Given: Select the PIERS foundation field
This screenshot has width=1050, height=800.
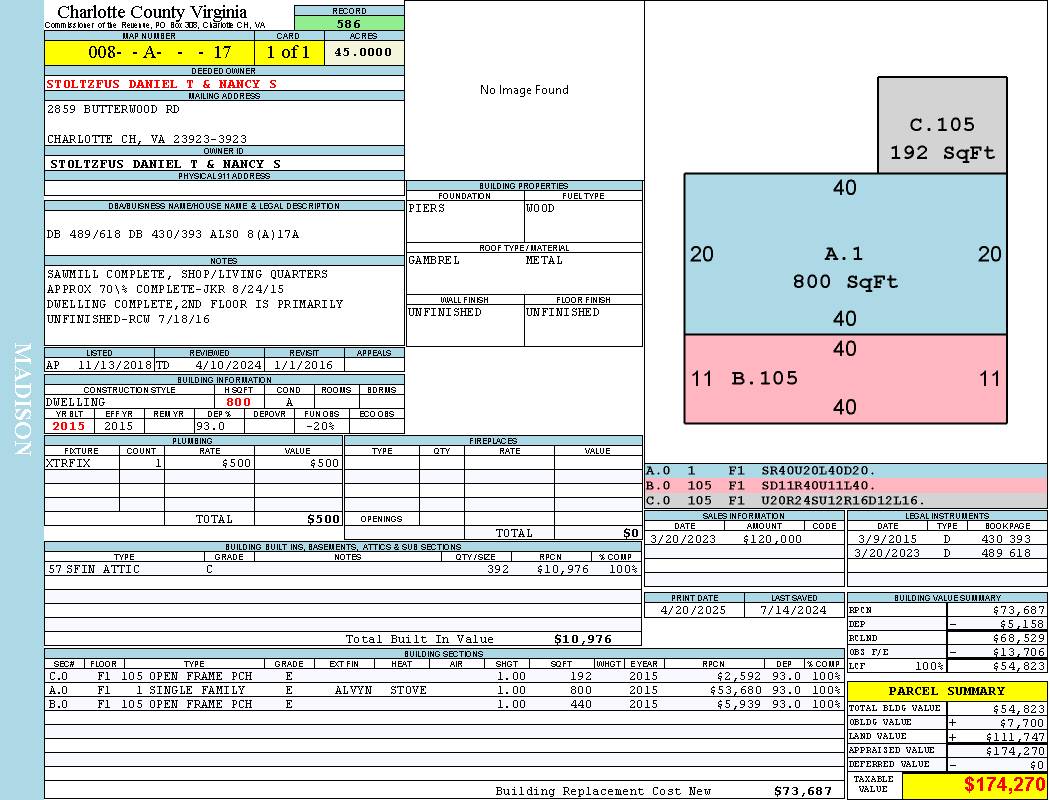Looking at the screenshot, I should pos(465,221).
